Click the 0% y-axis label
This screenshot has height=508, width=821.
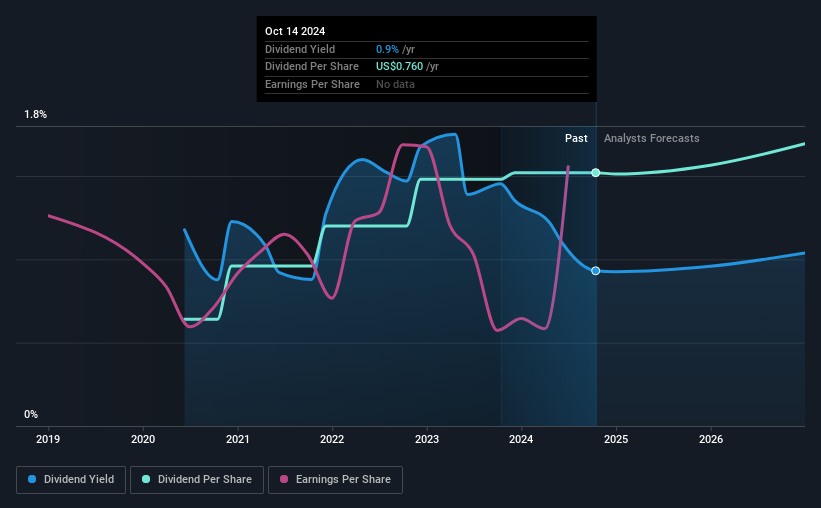pyautogui.click(x=31, y=414)
